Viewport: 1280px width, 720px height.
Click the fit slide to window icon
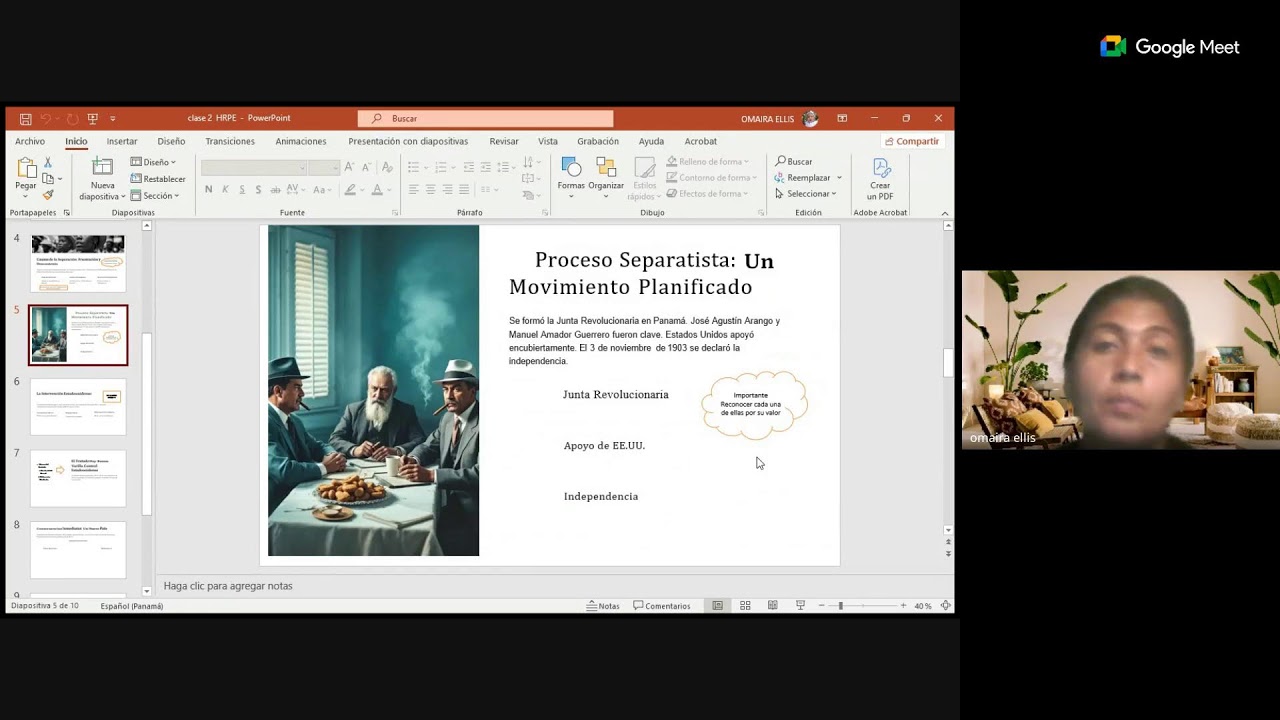coord(945,606)
